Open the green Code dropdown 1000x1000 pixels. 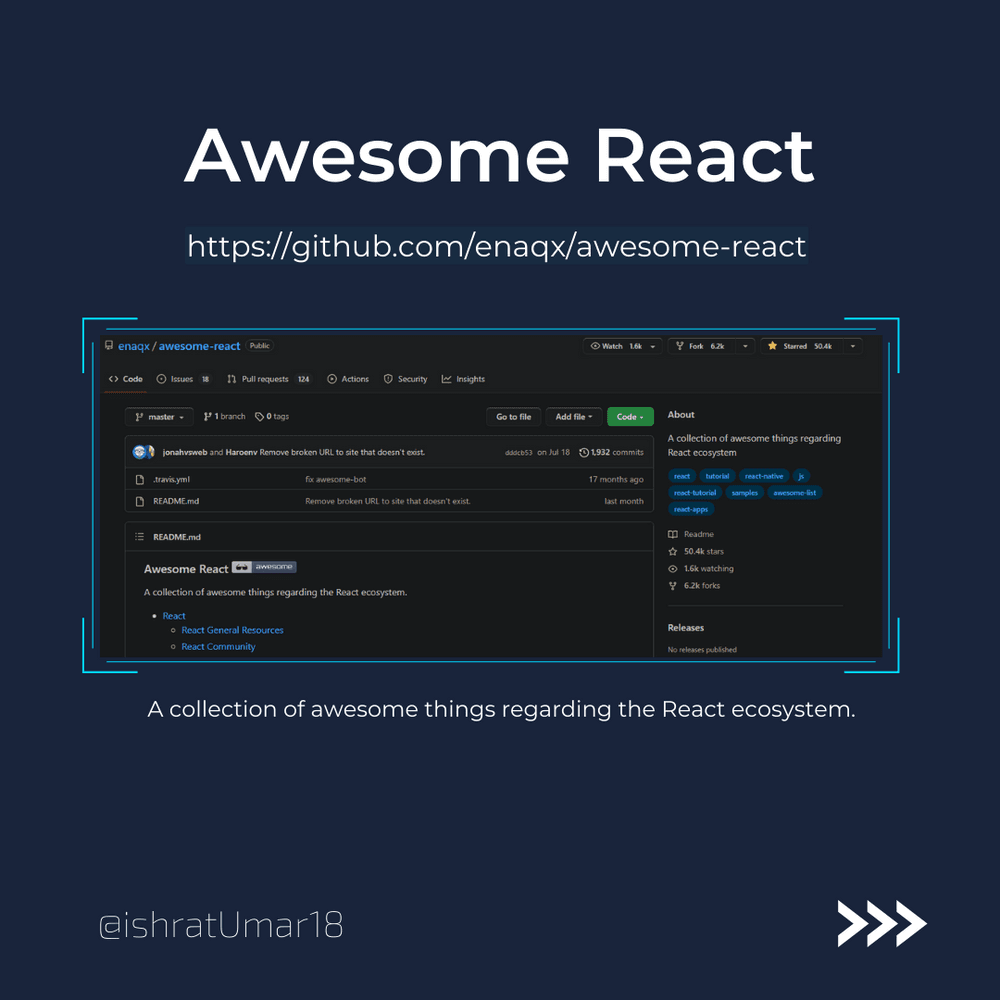point(630,417)
